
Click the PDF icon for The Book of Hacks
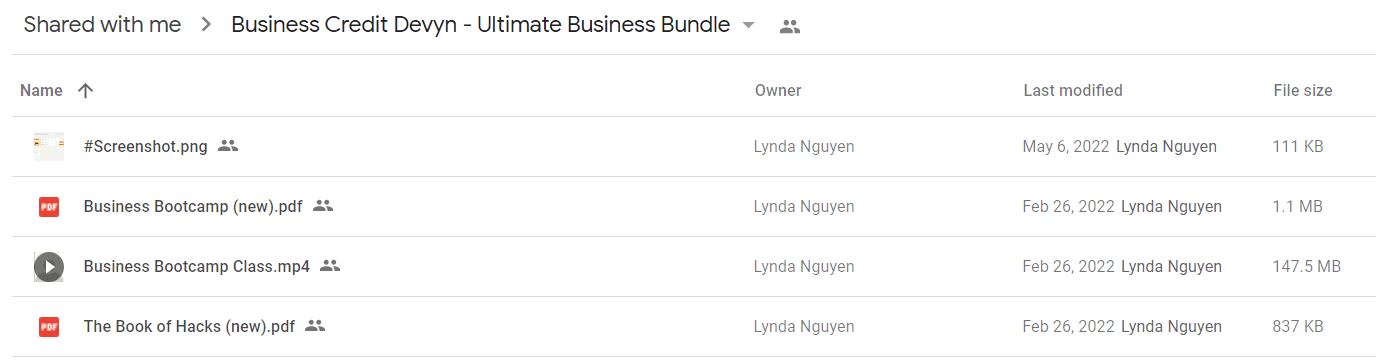(48, 327)
